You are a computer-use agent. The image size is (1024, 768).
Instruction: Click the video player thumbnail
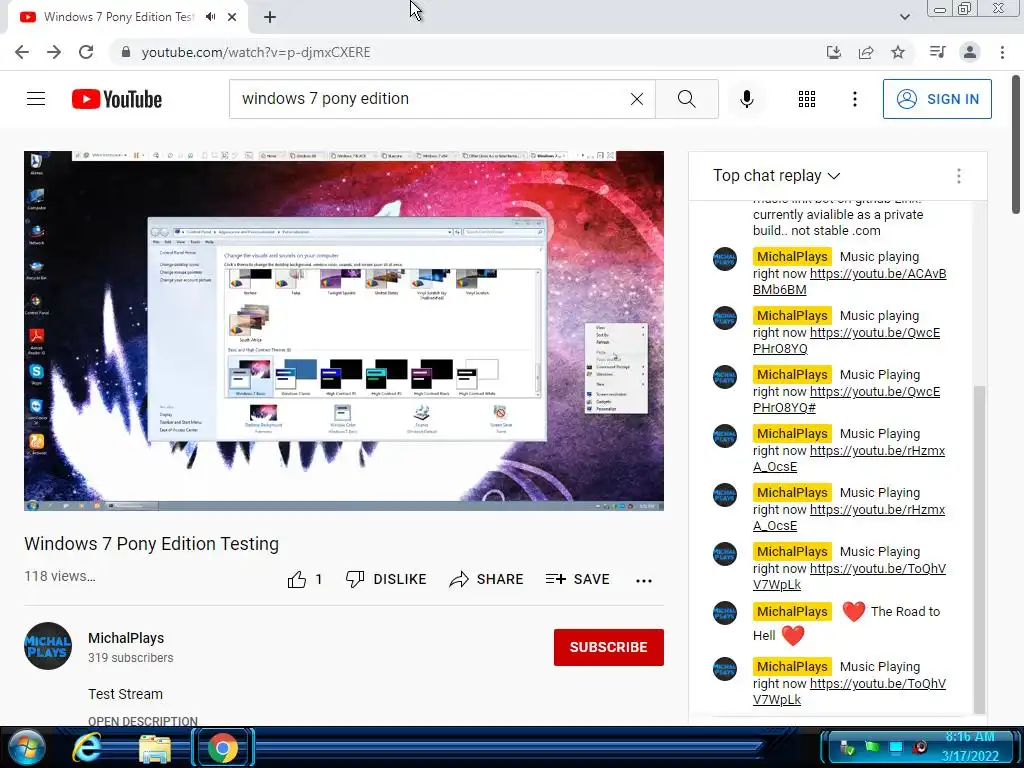point(344,330)
